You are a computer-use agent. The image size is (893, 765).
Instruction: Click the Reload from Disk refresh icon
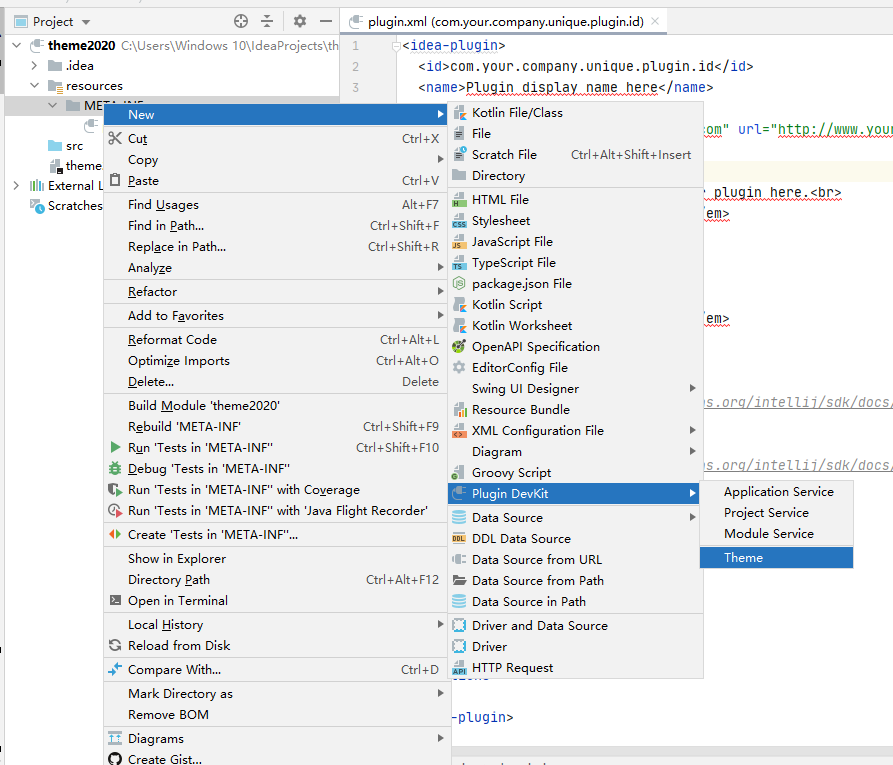pos(115,645)
